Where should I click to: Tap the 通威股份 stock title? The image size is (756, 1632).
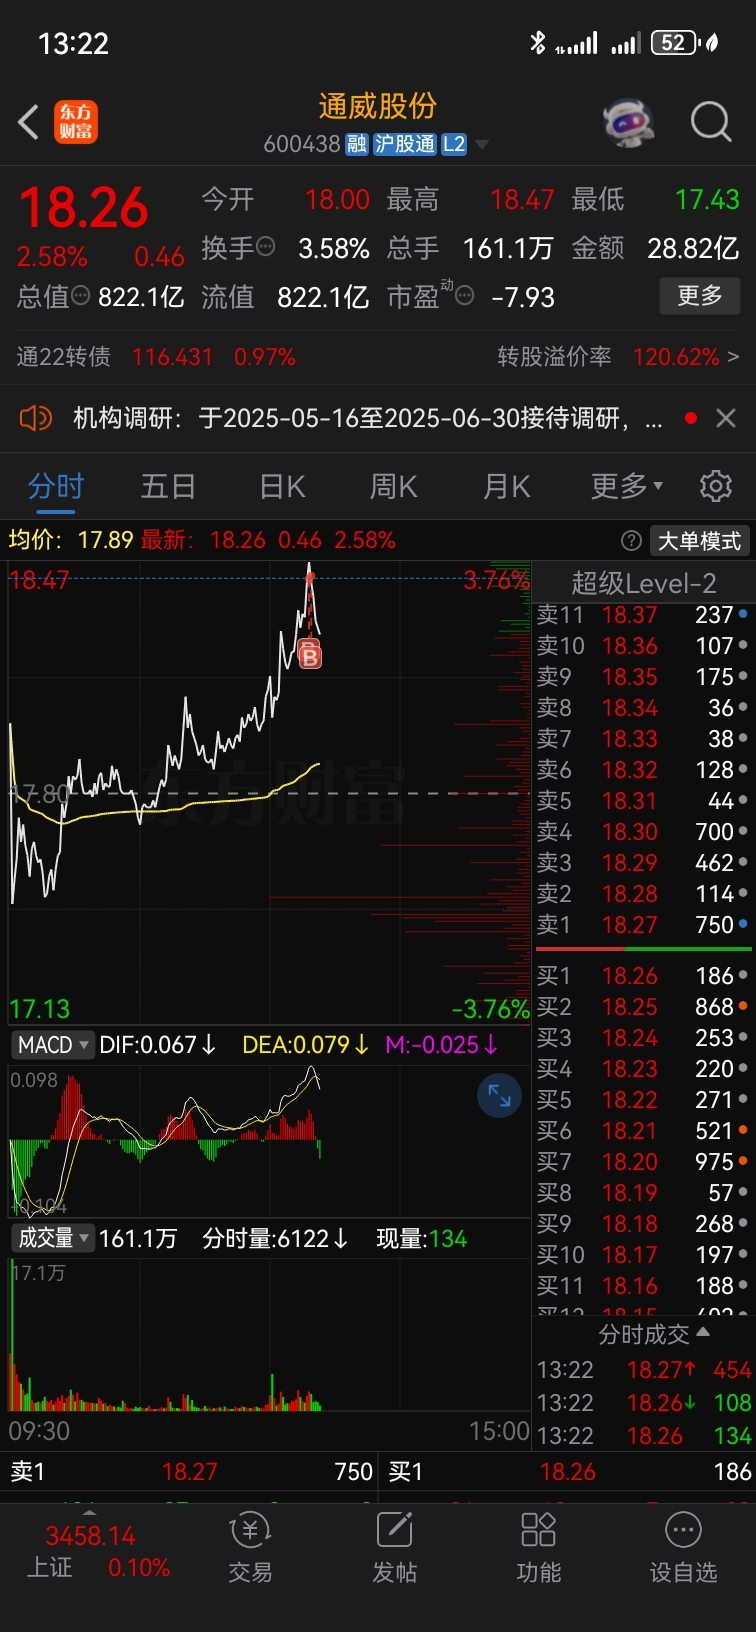(x=378, y=106)
